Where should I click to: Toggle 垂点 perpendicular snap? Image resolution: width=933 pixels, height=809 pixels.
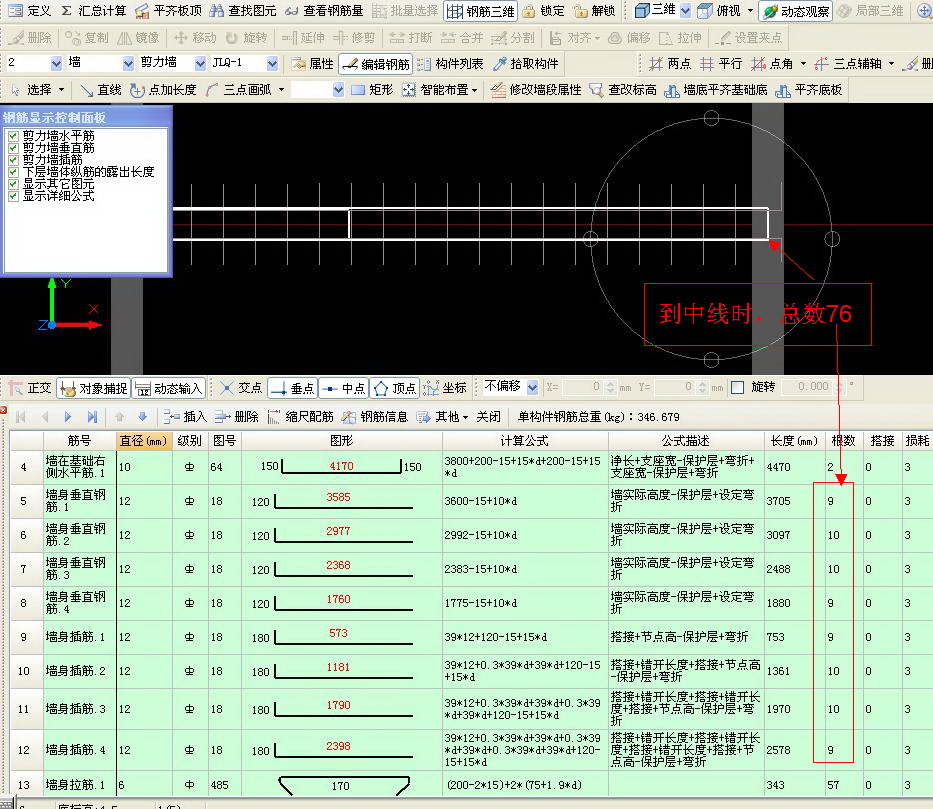(292, 388)
